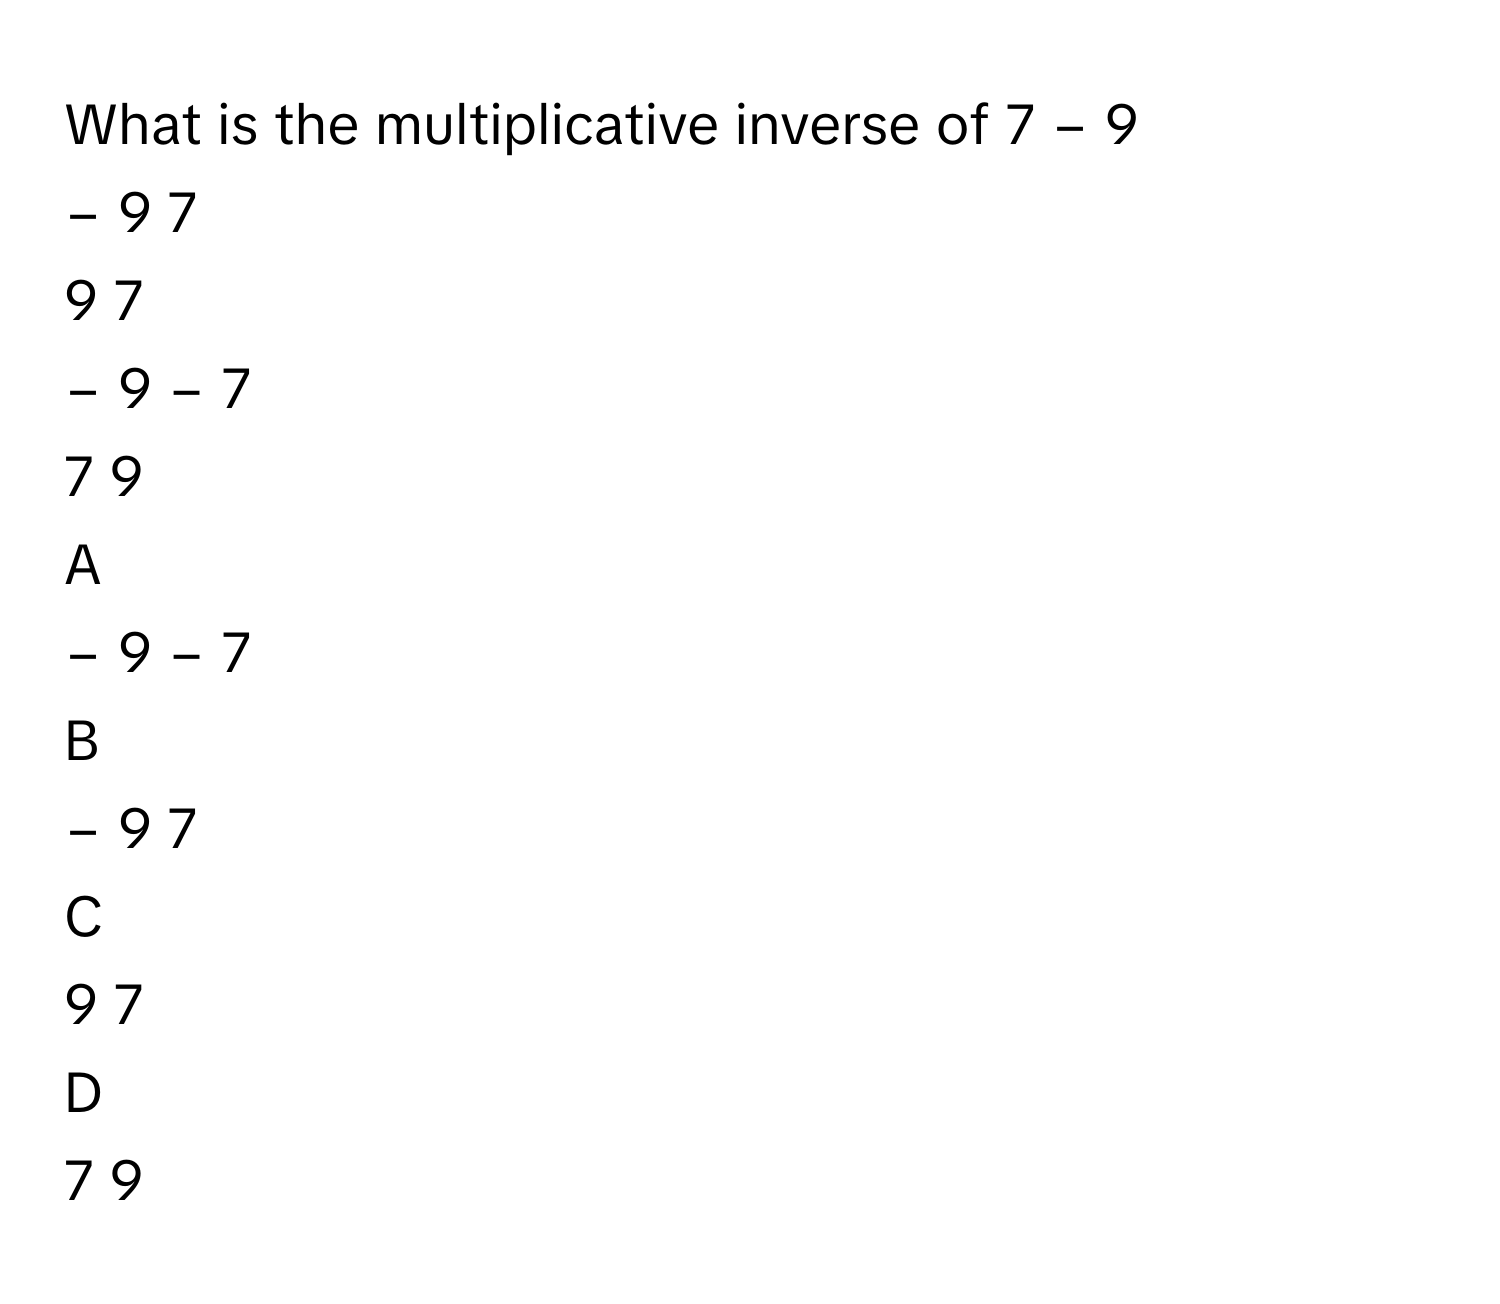The image size is (1500, 1304).
Task: Pick the "– 9 – 7" answer beneath letter A
Action: tap(157, 654)
